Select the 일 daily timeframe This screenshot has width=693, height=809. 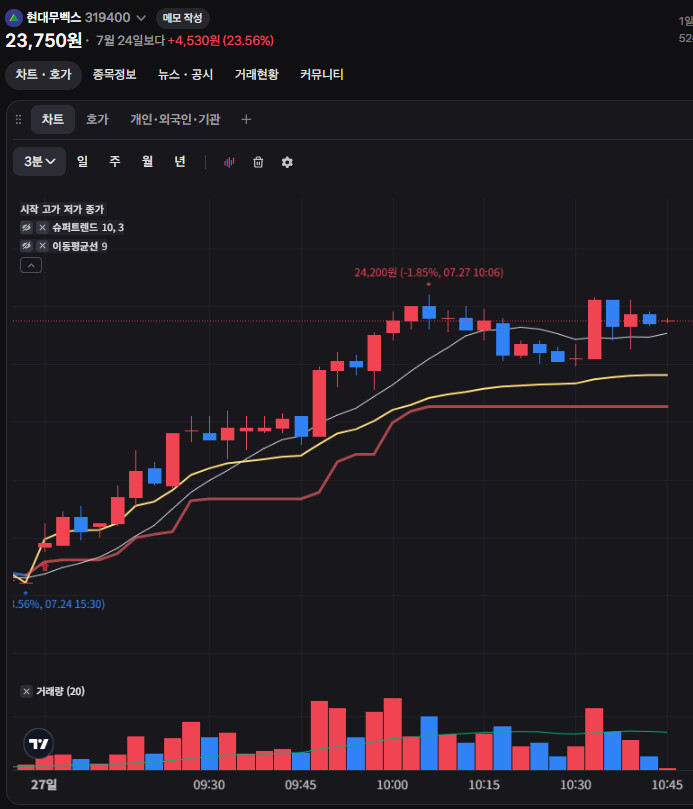coord(83,161)
